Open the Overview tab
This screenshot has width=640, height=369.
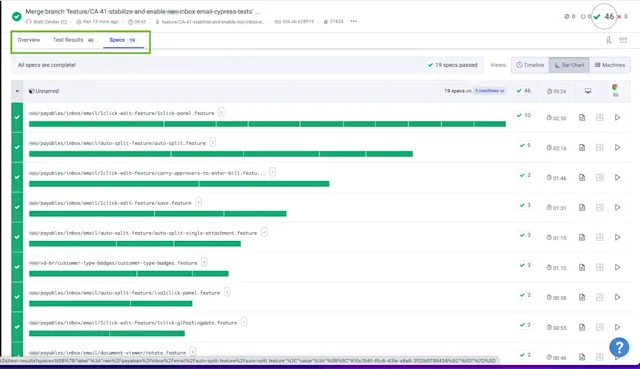pos(29,40)
